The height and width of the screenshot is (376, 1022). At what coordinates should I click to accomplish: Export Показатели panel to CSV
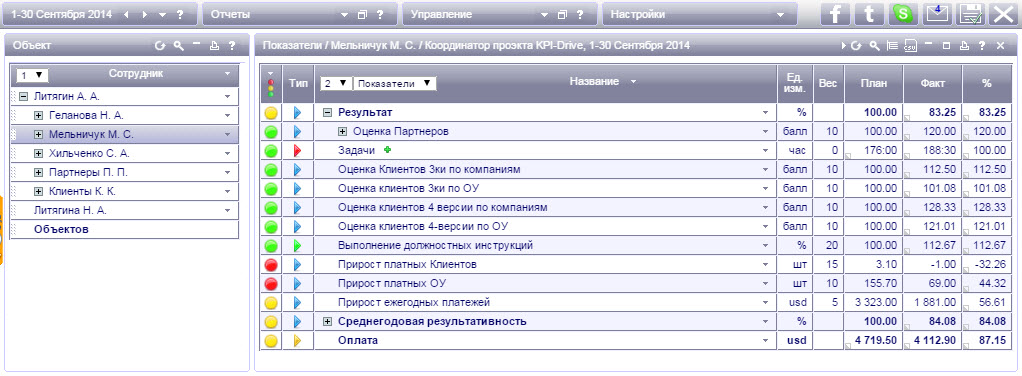(x=911, y=46)
